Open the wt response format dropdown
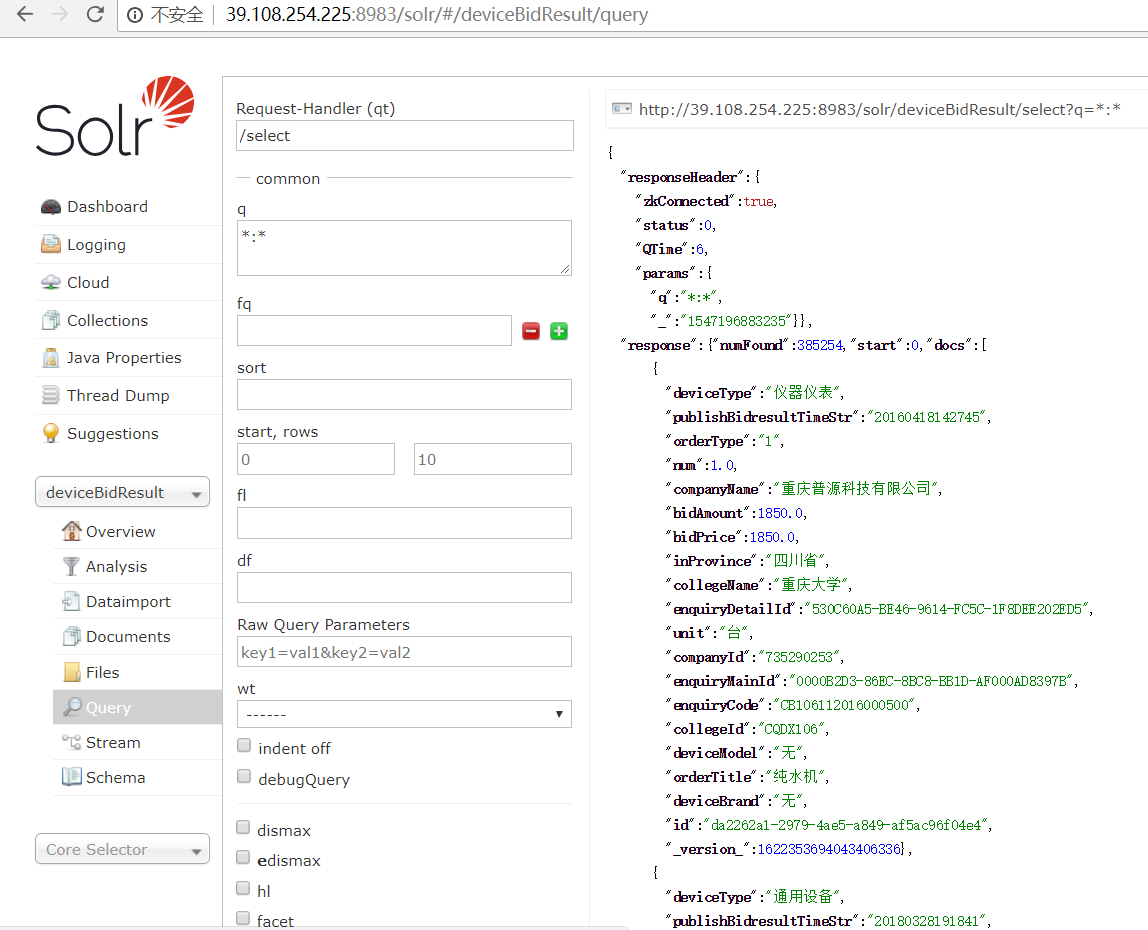 click(404, 714)
